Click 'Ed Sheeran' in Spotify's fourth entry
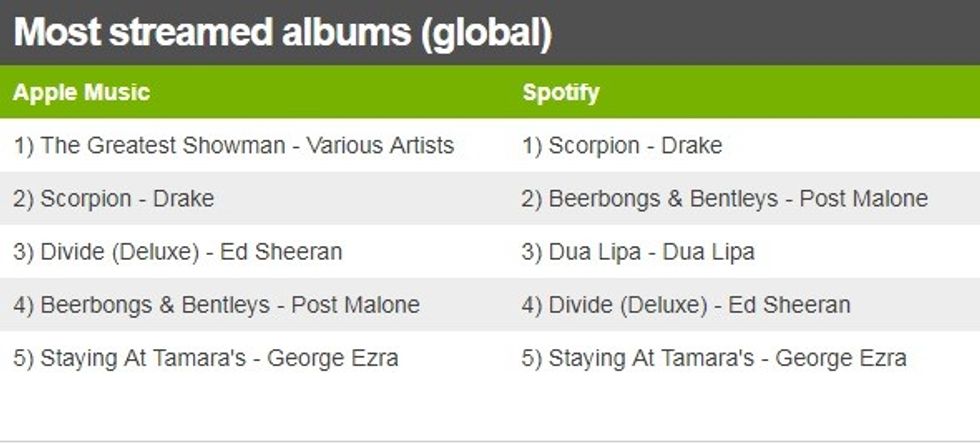Screen dimensions: 980x443 point(789,305)
